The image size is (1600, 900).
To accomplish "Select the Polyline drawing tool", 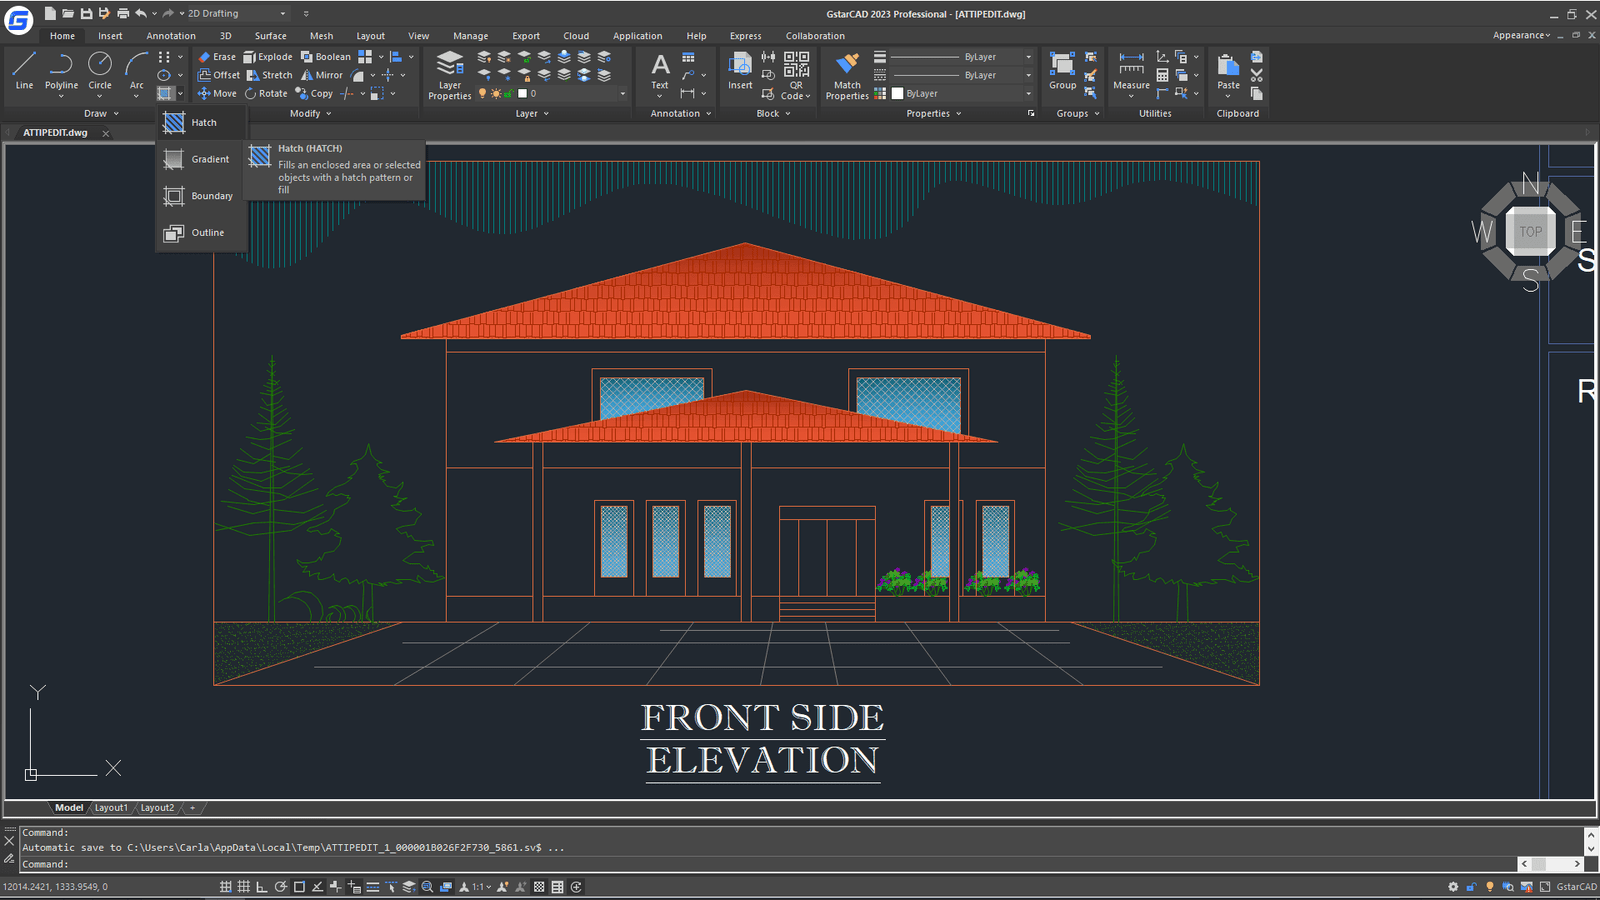I will [x=61, y=70].
